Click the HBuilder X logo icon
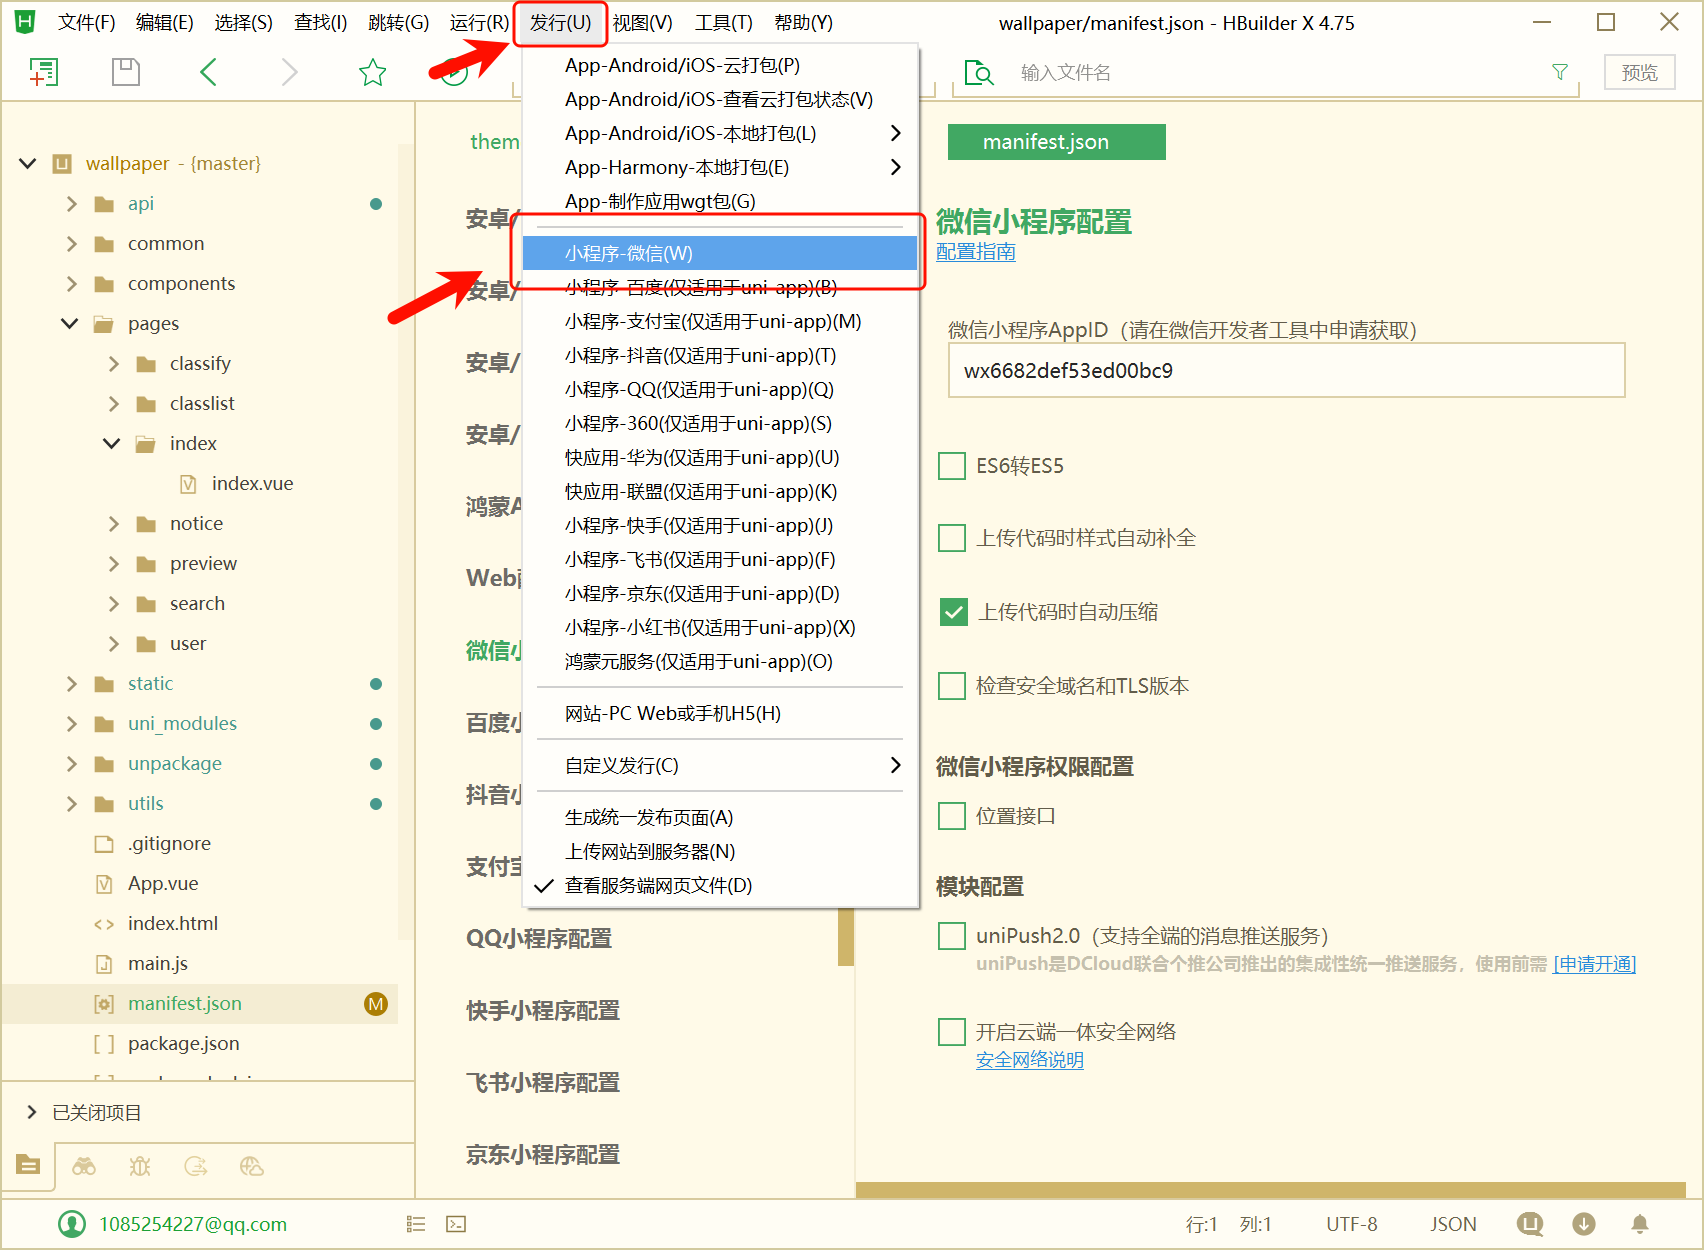1704x1250 pixels. point(24,21)
